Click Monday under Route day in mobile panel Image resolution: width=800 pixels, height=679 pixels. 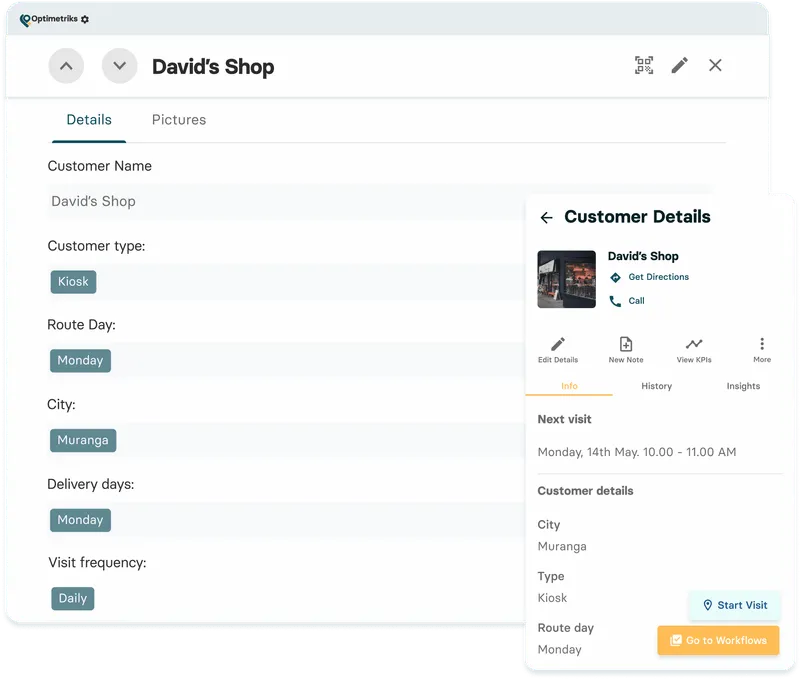560,649
